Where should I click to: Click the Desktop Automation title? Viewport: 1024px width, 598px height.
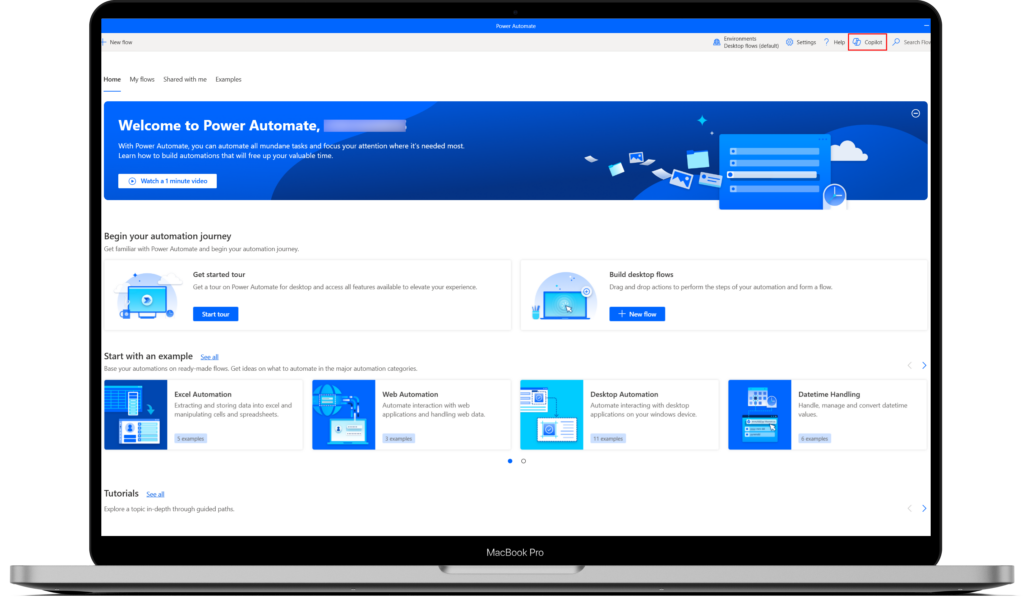624,394
